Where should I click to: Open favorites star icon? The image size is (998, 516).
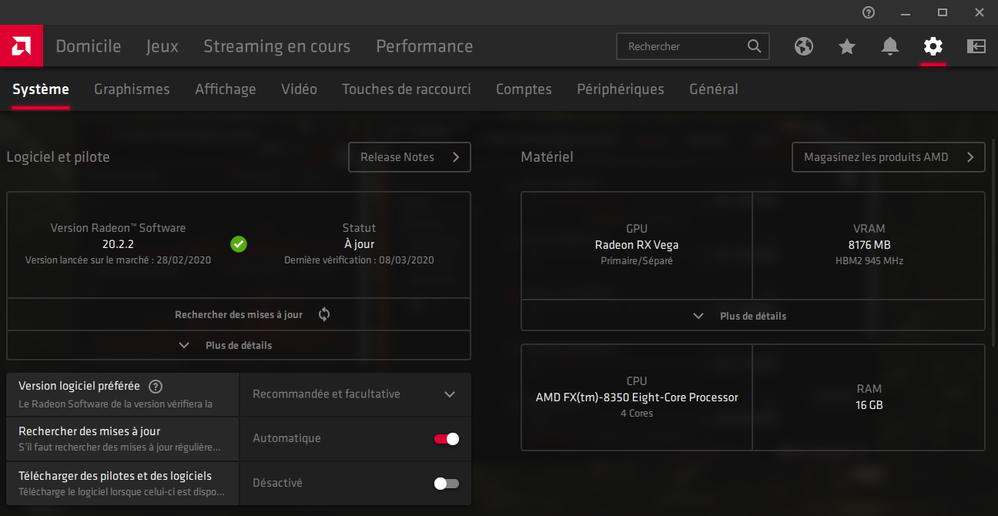click(x=847, y=46)
